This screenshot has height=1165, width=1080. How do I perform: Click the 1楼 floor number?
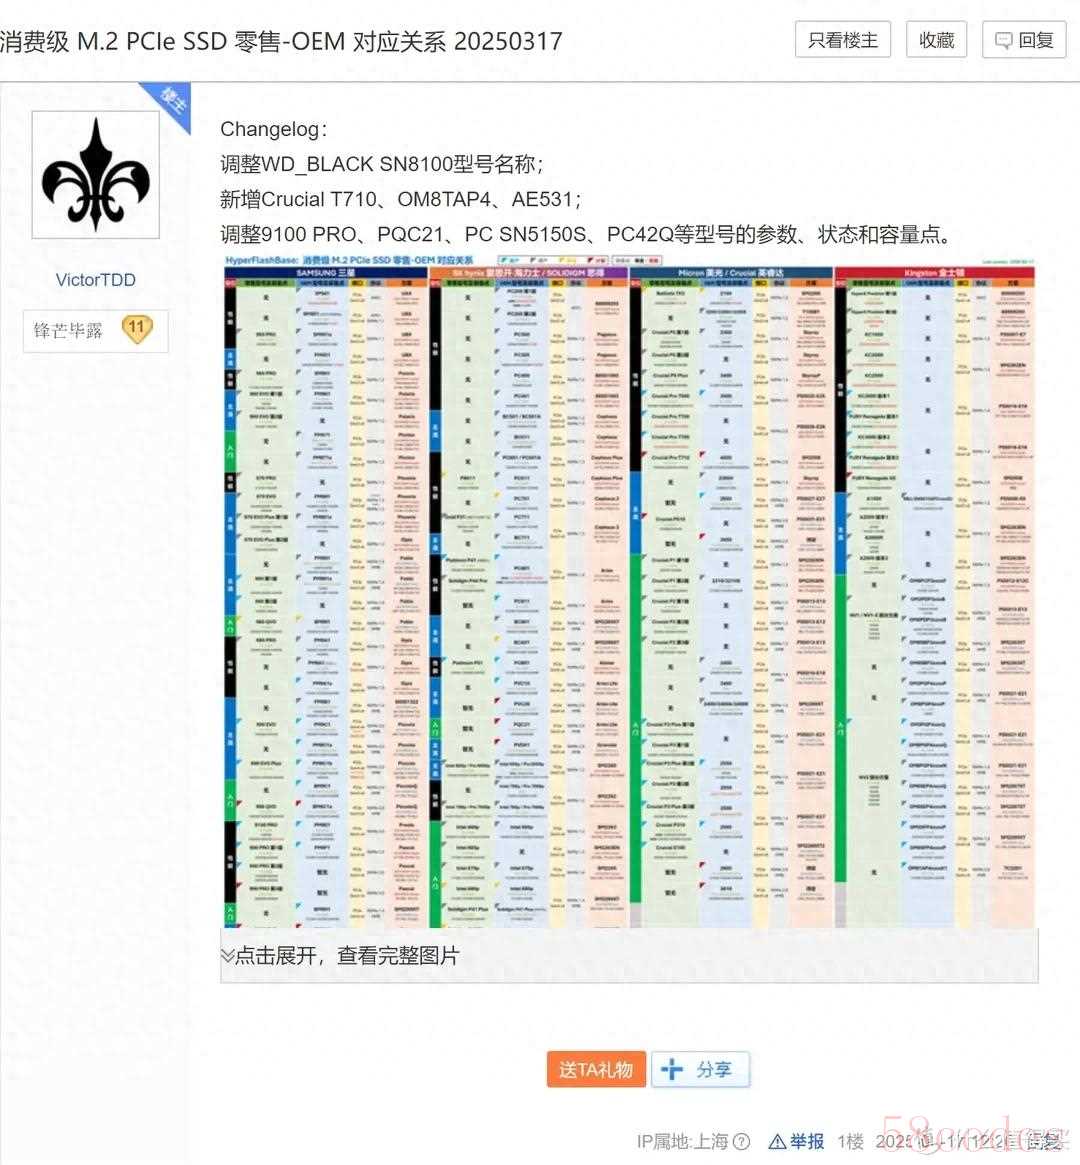(x=850, y=1141)
